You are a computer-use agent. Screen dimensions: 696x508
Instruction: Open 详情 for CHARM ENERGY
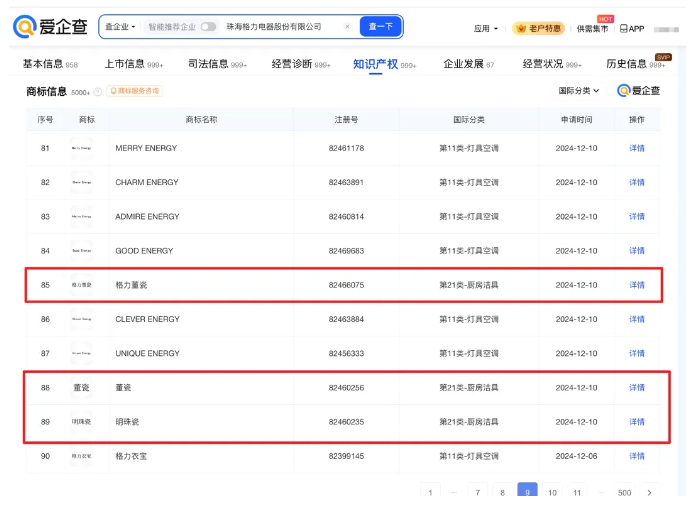[637, 182]
